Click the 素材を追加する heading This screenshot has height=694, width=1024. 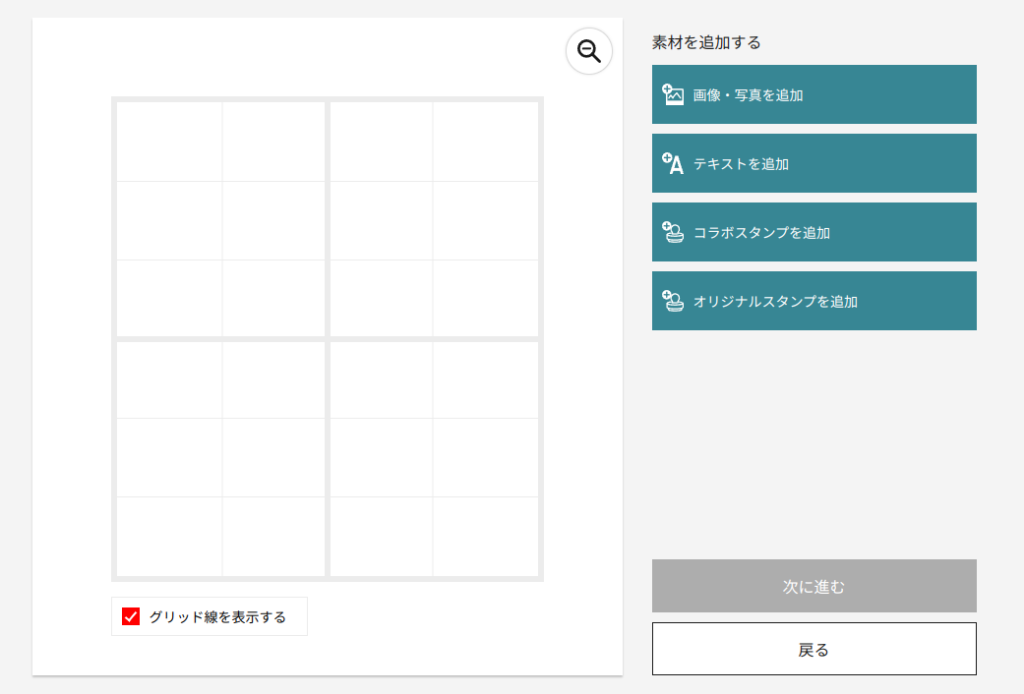tap(706, 42)
